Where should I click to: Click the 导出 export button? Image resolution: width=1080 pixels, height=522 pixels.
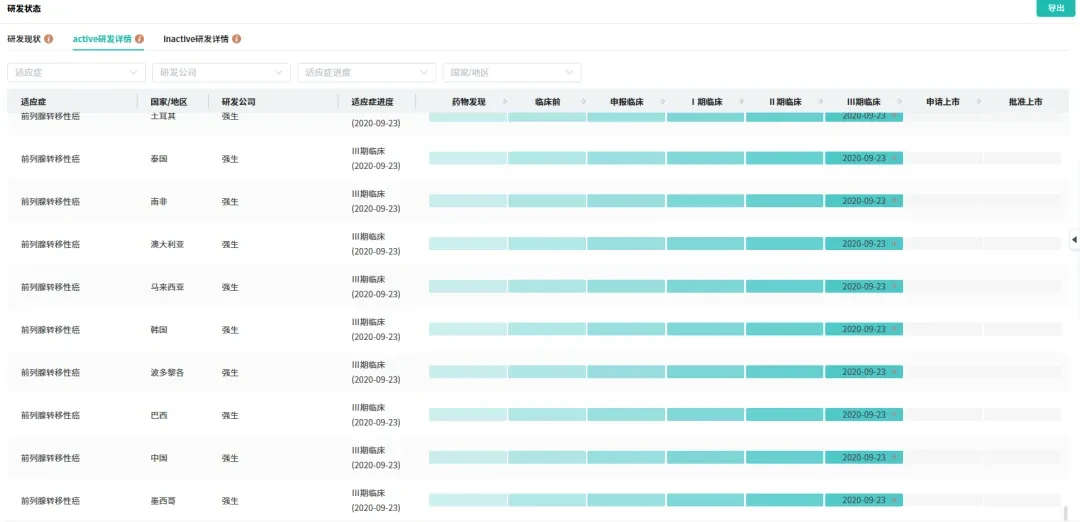click(1056, 8)
